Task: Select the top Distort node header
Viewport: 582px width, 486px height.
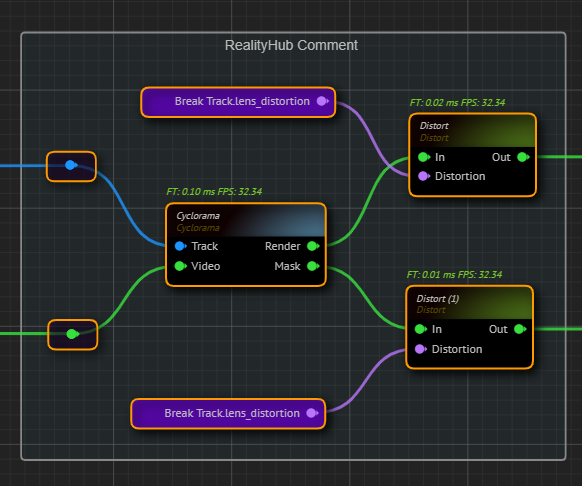Action: click(x=473, y=131)
